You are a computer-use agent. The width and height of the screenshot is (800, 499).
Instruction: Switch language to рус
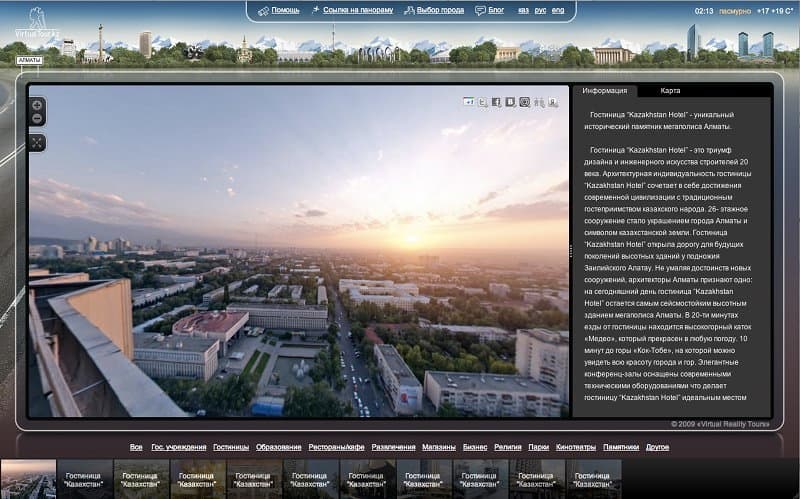point(540,10)
